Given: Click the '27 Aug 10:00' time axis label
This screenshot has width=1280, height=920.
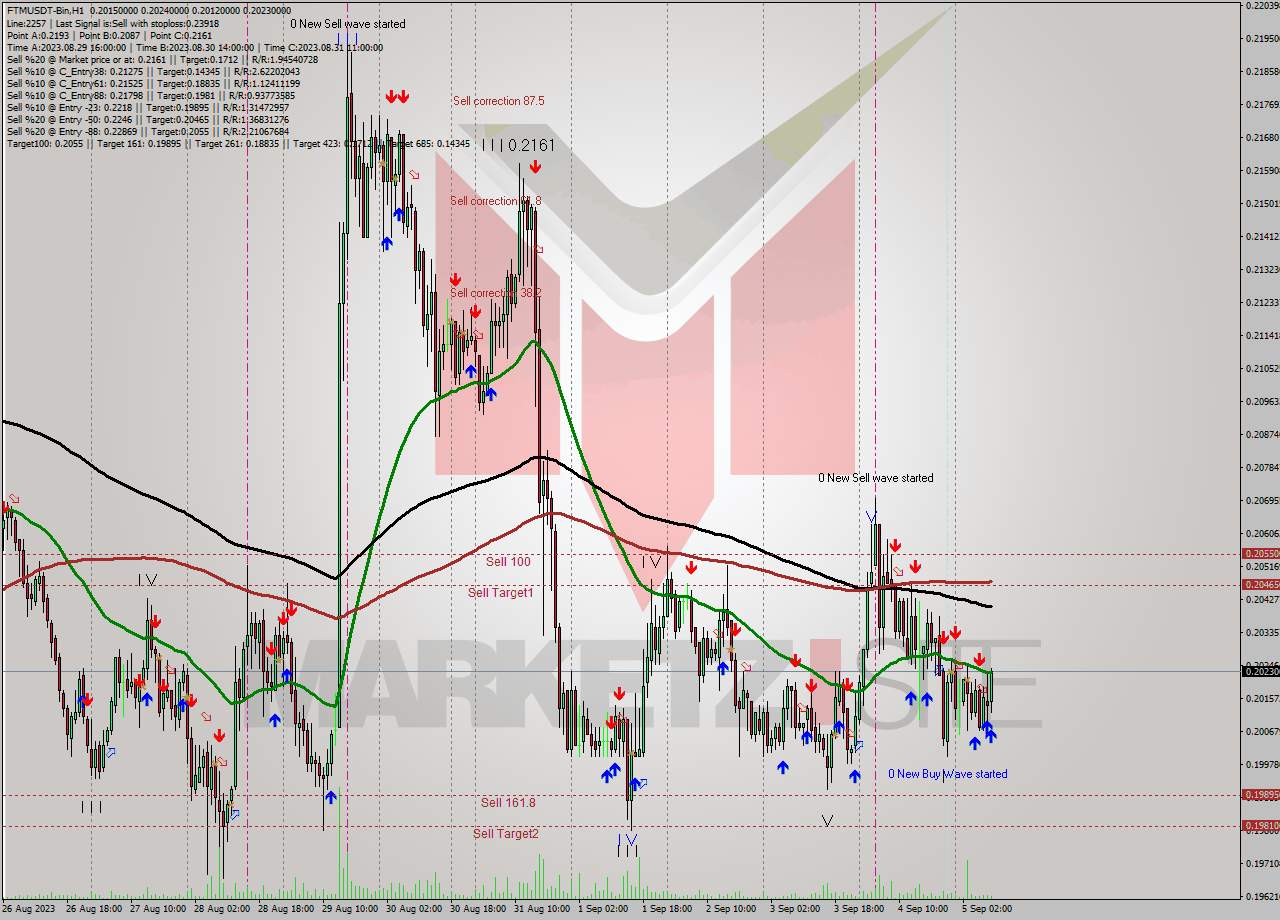Looking at the screenshot, I should coord(157,909).
